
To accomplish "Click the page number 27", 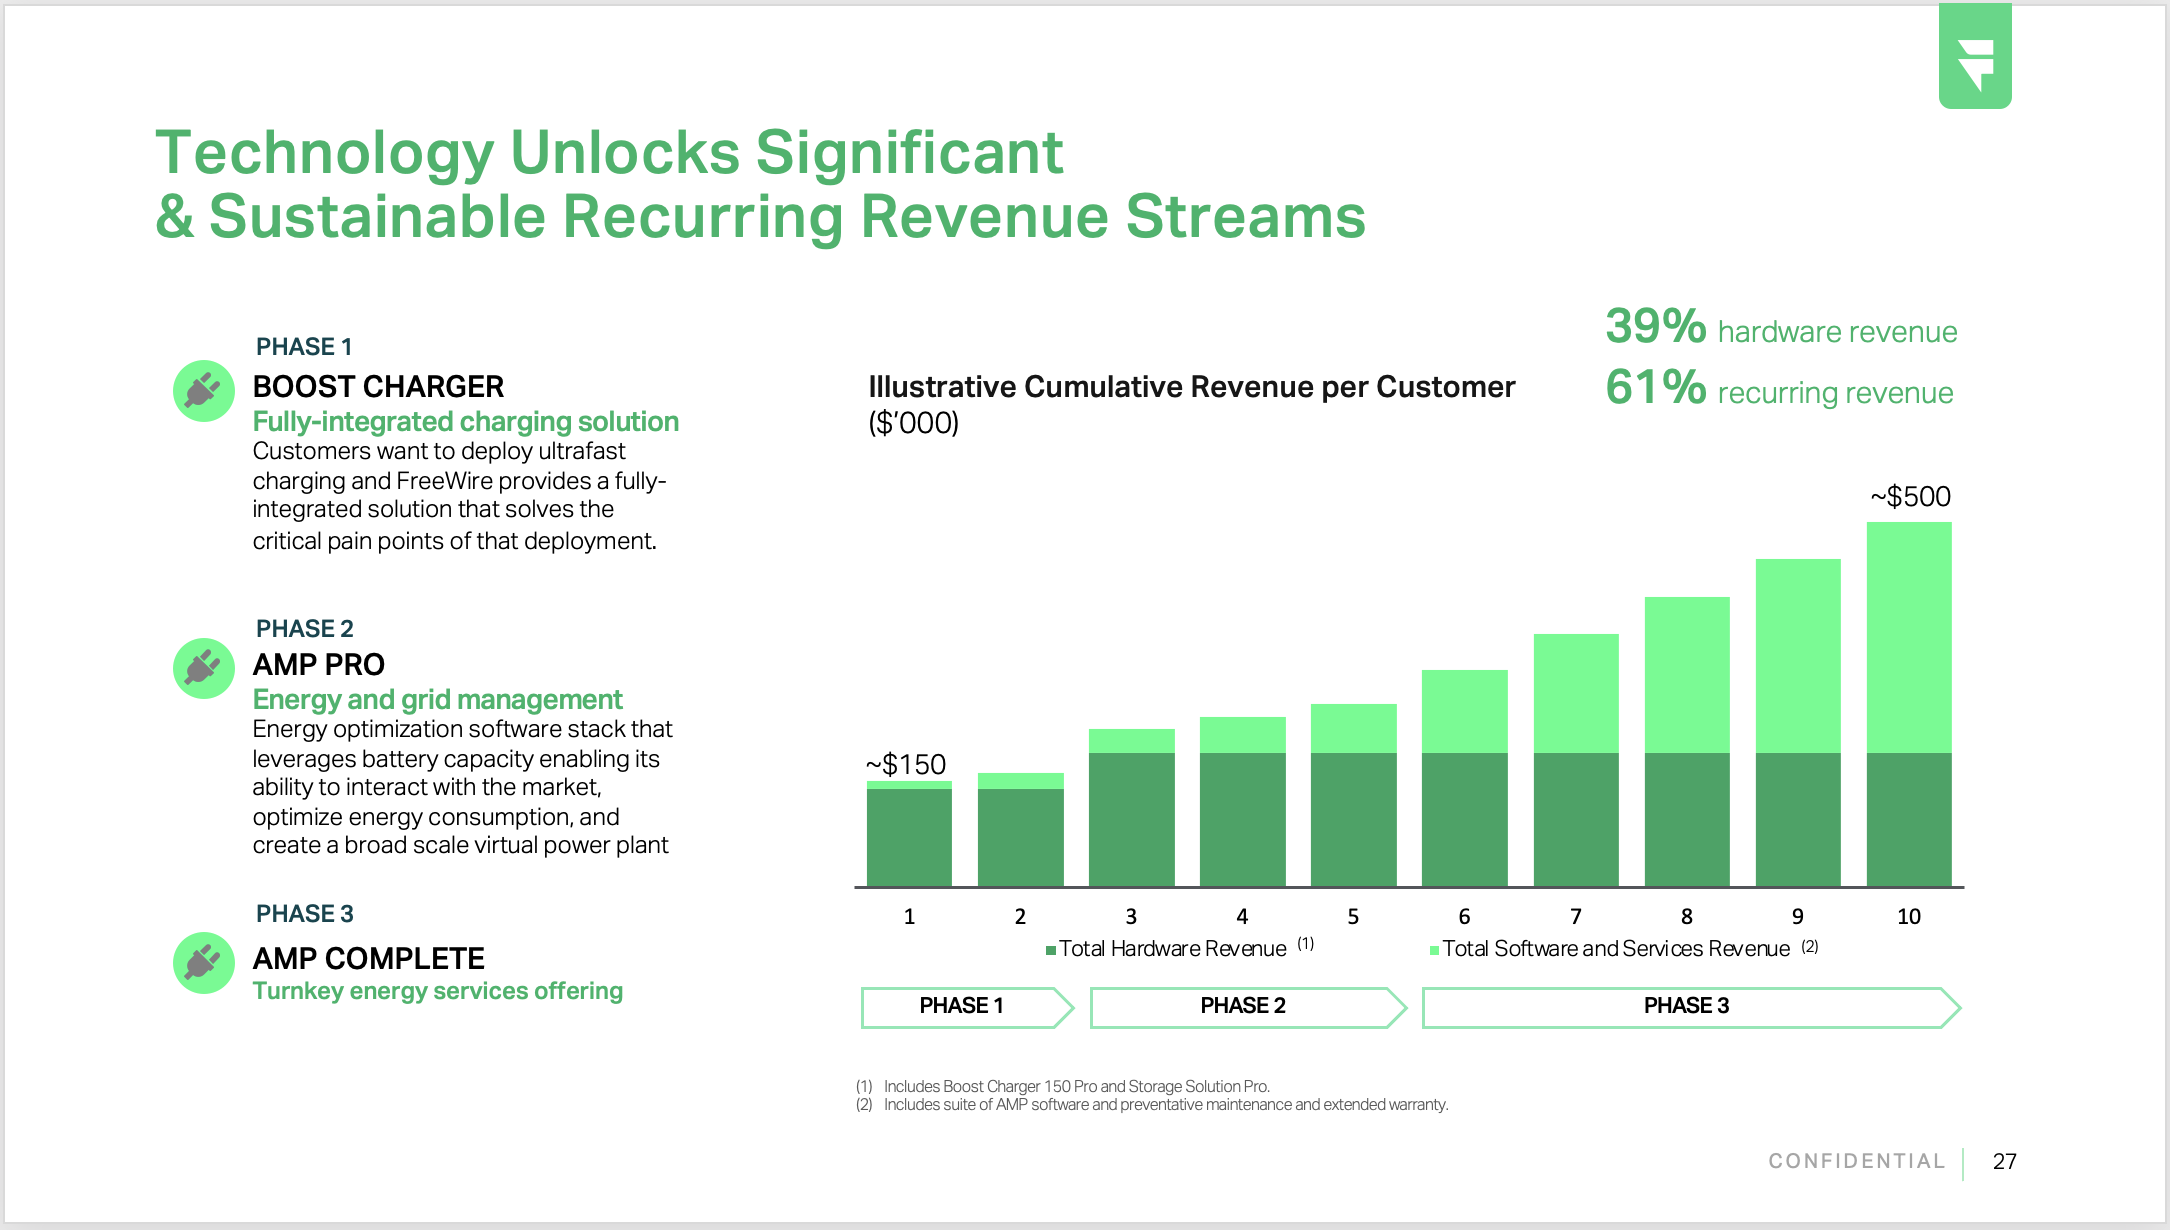I will pos(2004,1161).
